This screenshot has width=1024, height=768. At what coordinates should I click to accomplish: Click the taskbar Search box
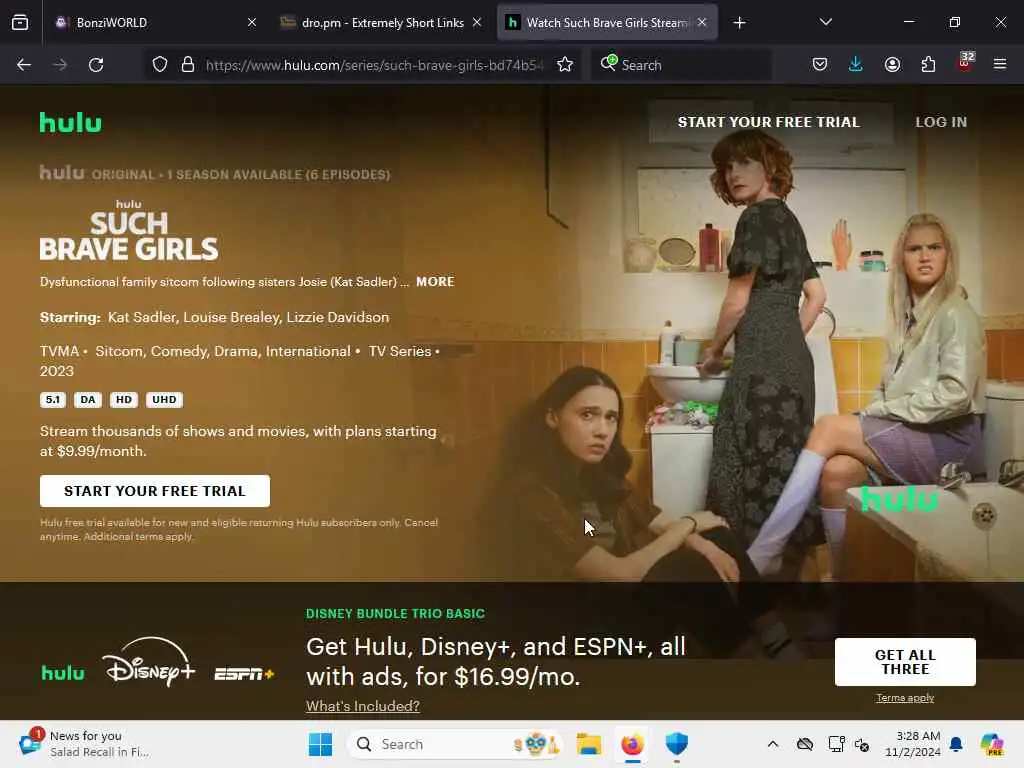(455, 744)
